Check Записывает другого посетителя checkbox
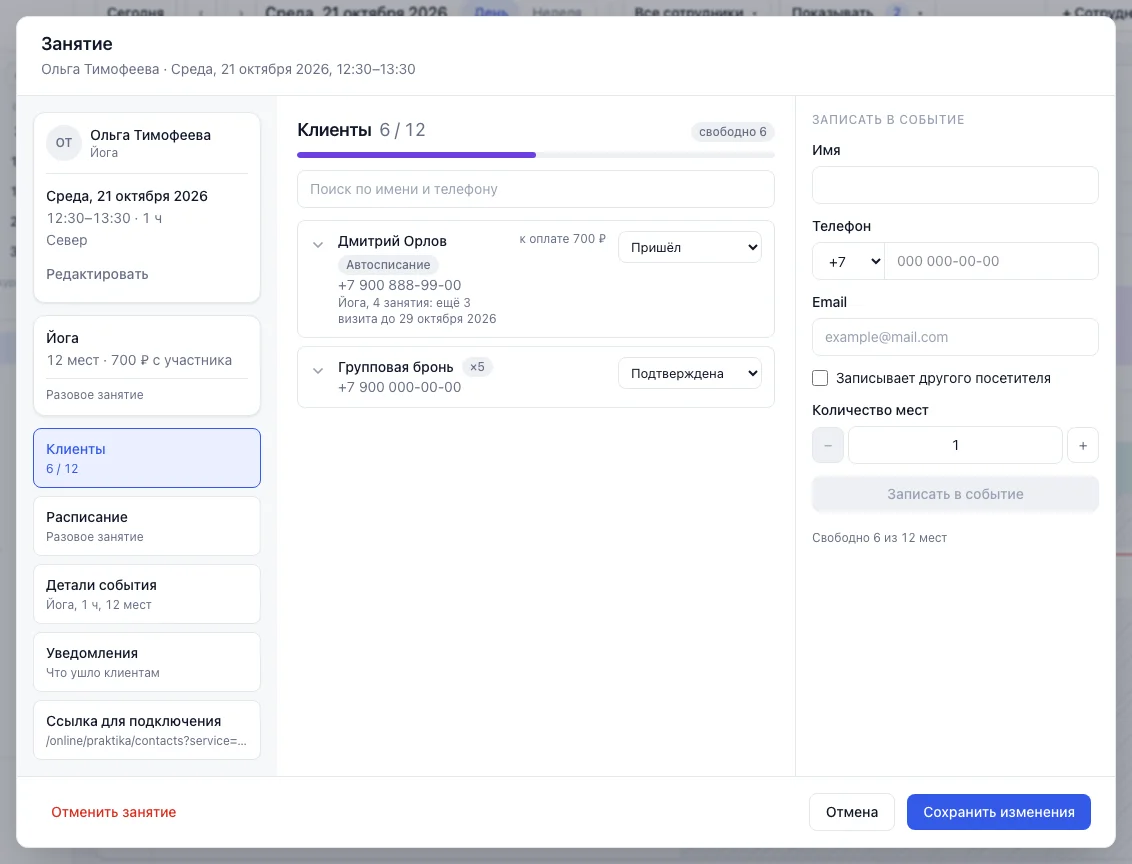1132x864 pixels. (820, 378)
